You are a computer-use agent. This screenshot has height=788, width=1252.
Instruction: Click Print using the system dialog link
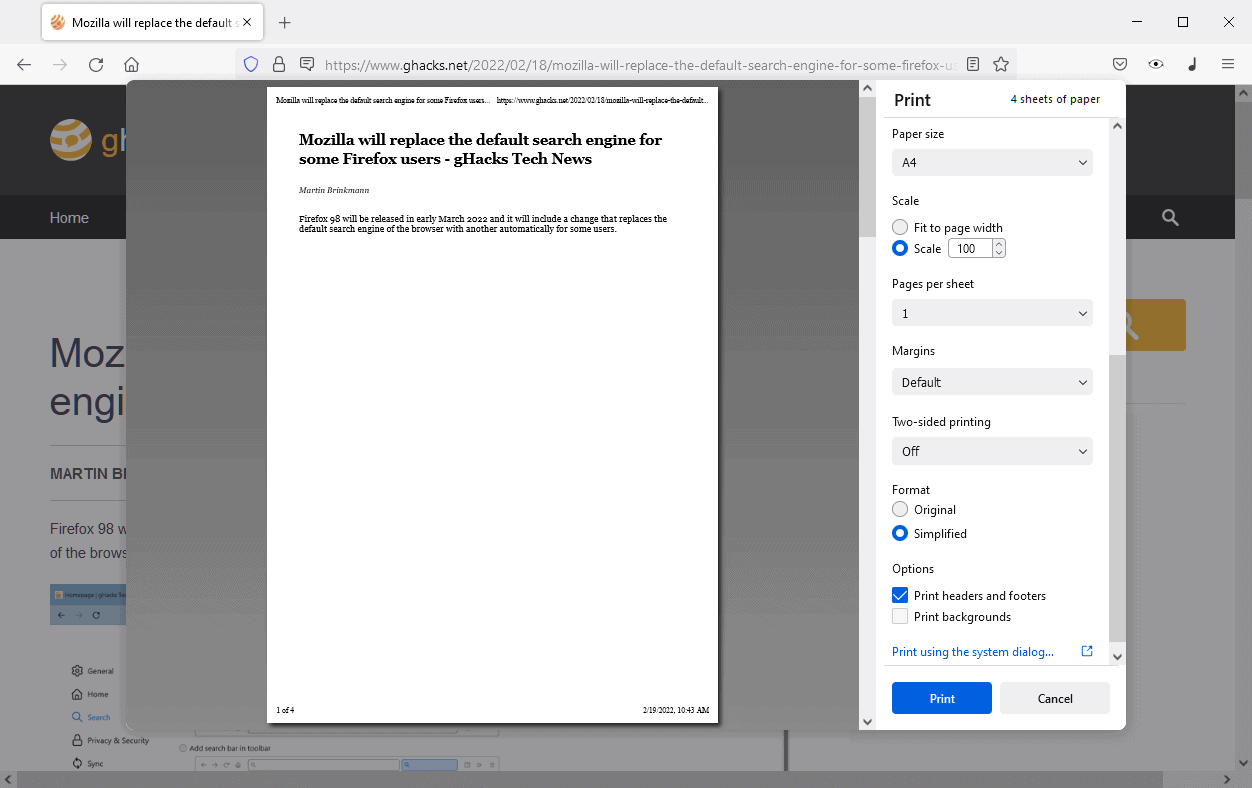[973, 652]
